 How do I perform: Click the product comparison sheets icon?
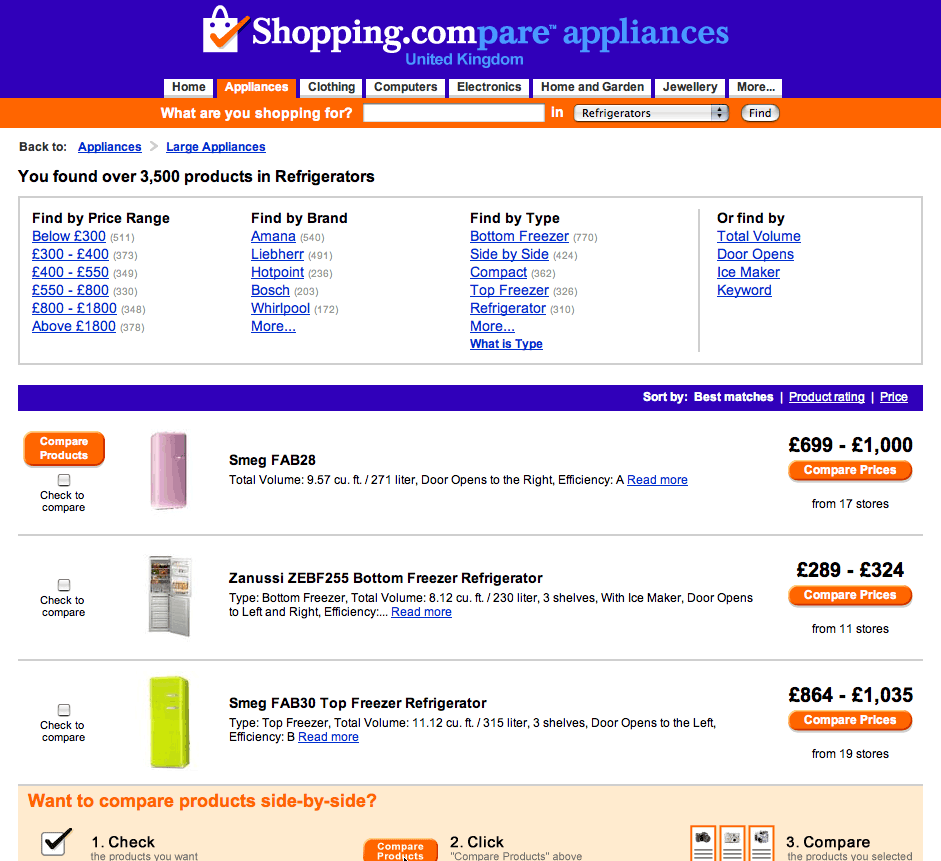732,843
